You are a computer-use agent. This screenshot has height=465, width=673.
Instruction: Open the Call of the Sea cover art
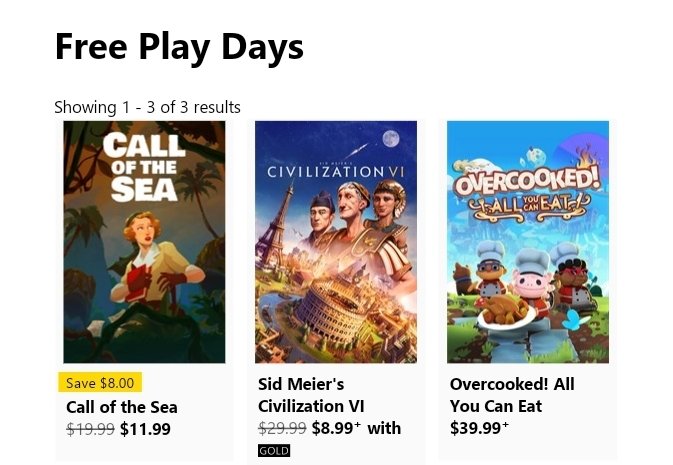(x=144, y=242)
